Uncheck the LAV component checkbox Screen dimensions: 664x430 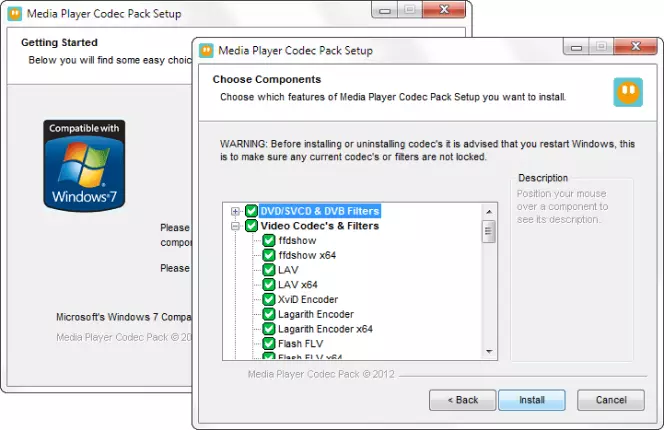pos(268,270)
